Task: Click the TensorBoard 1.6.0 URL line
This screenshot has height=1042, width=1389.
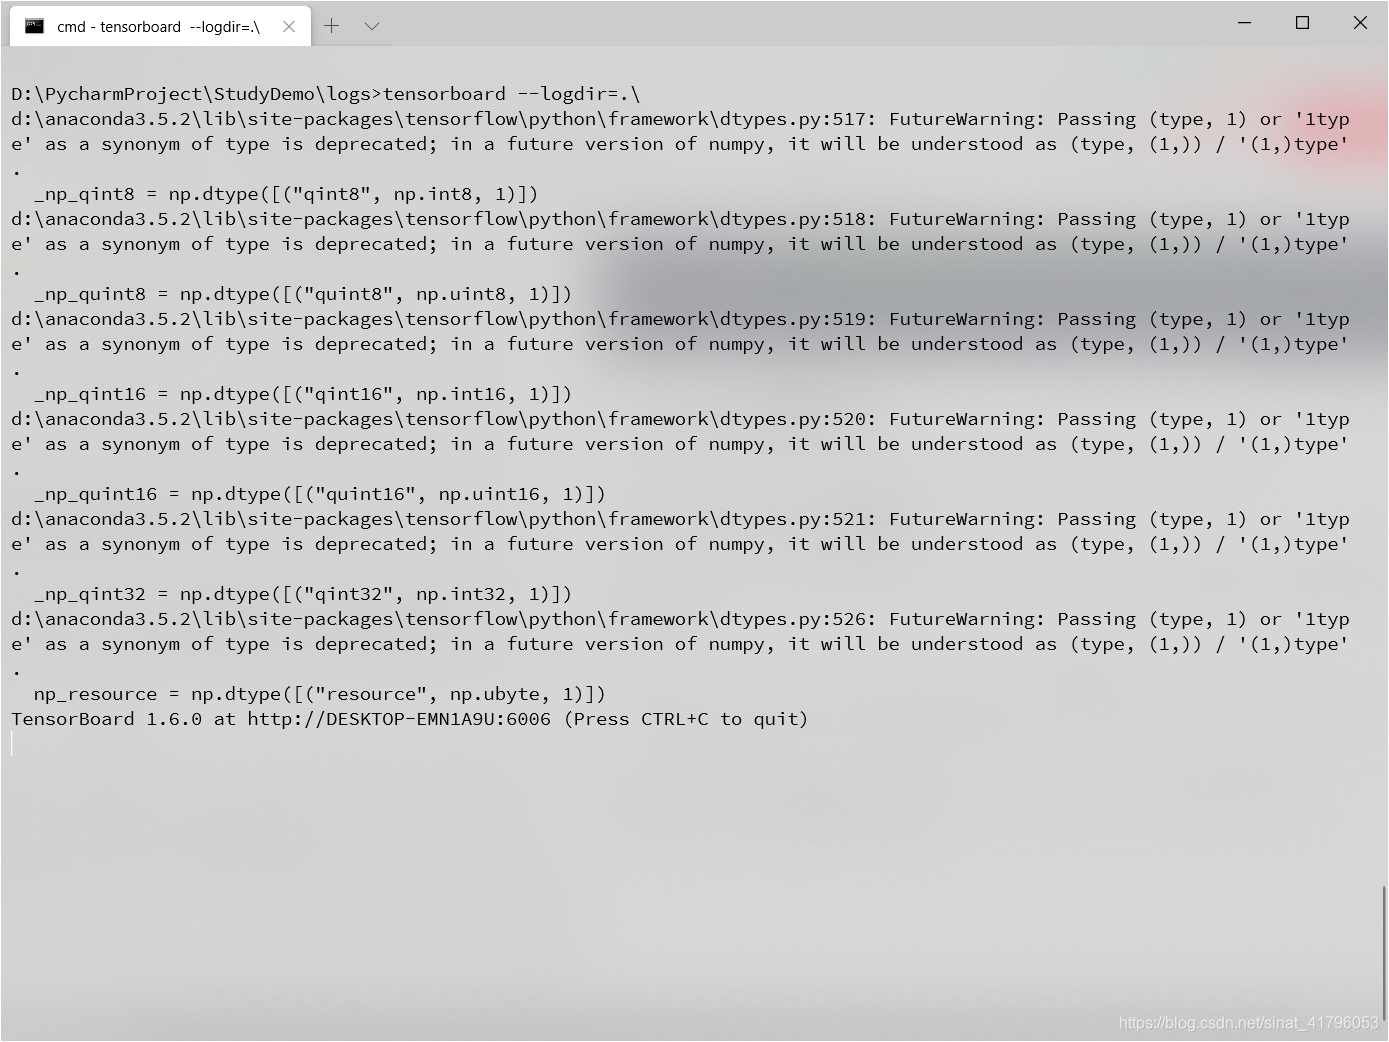Action: point(409,719)
